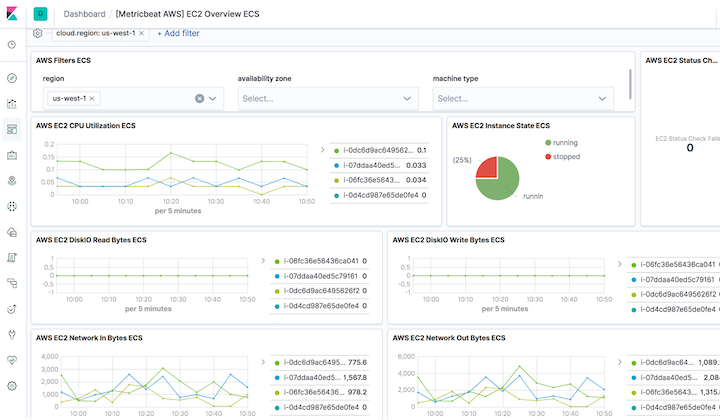
Task: Open the recently viewed clock icon
Action: pyautogui.click(x=12, y=45)
